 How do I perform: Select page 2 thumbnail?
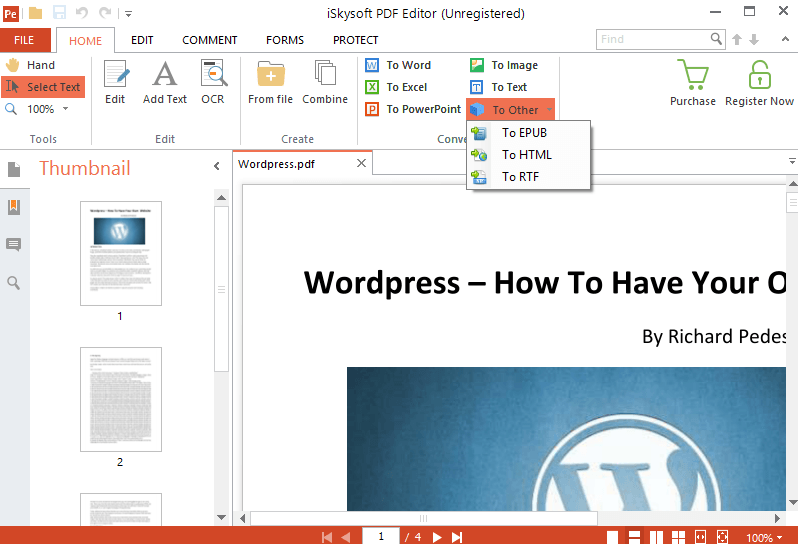(121, 399)
